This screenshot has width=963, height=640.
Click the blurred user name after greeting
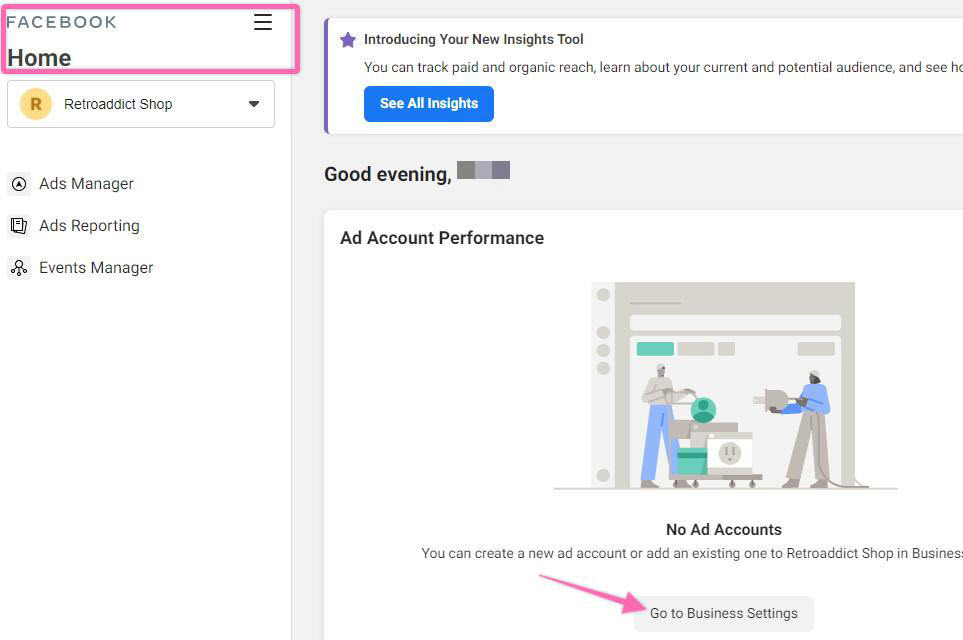pos(483,171)
